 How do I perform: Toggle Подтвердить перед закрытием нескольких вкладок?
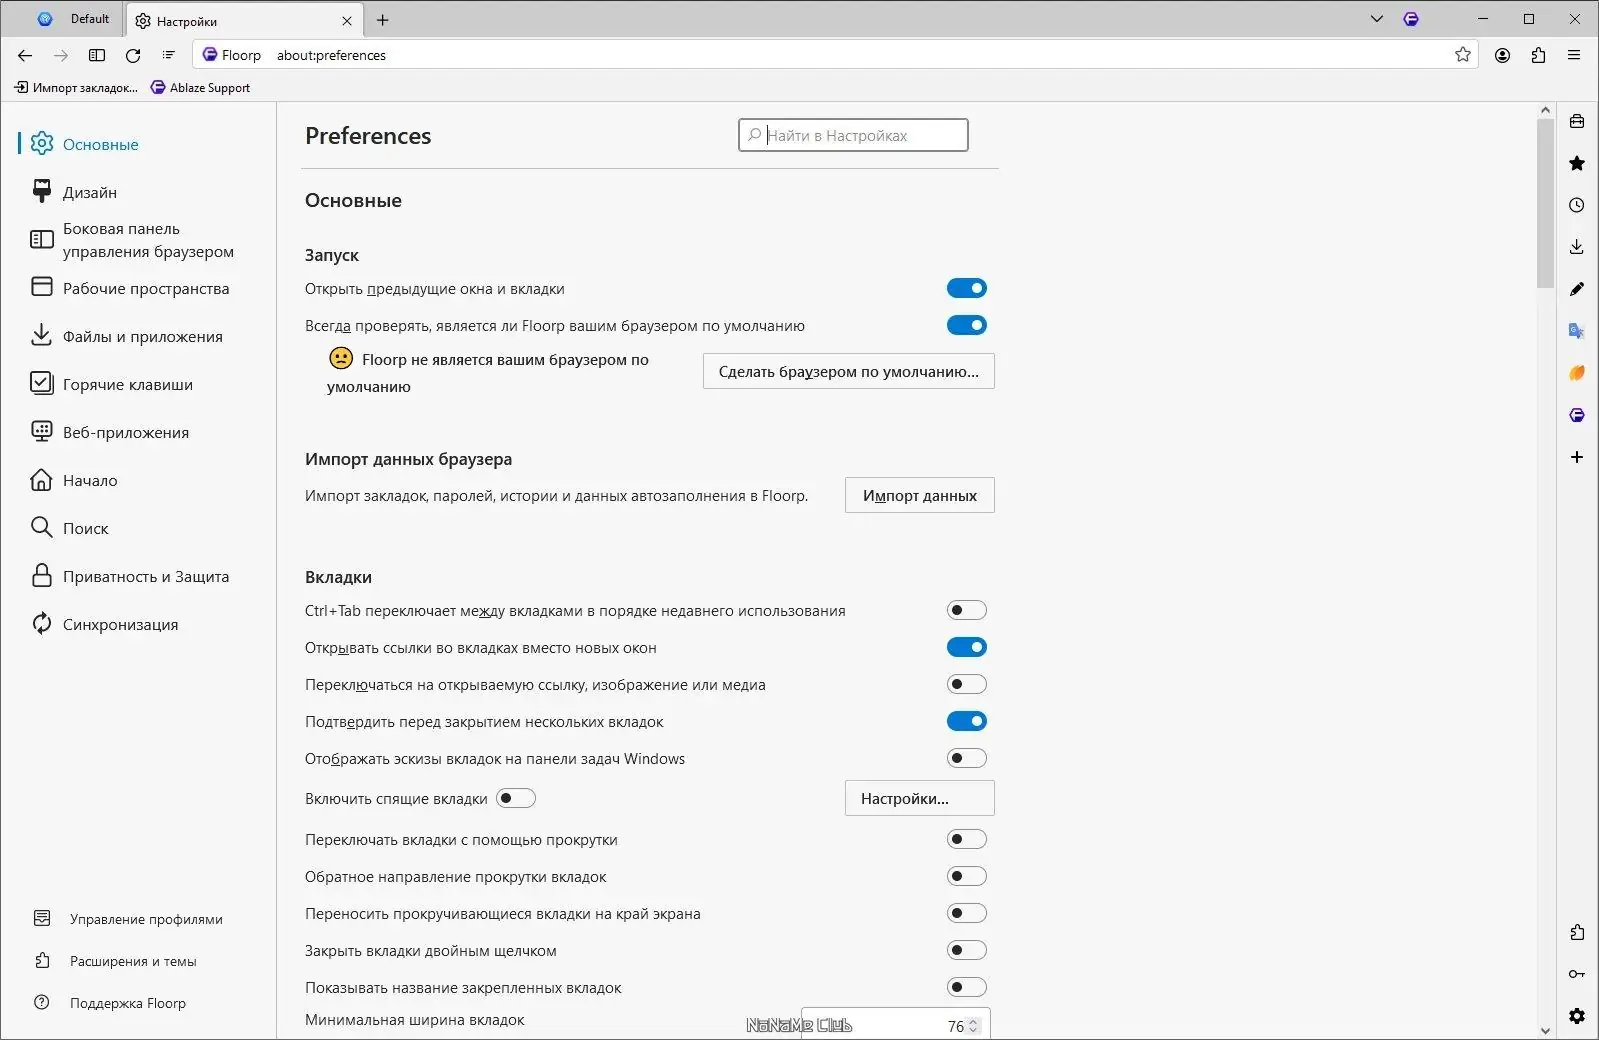click(967, 722)
